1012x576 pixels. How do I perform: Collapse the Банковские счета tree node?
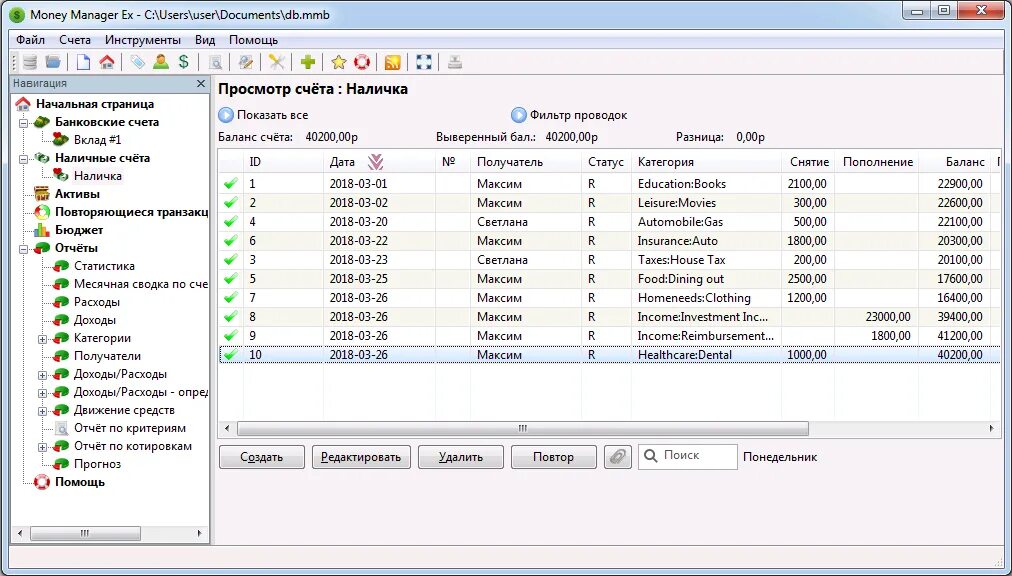point(24,122)
